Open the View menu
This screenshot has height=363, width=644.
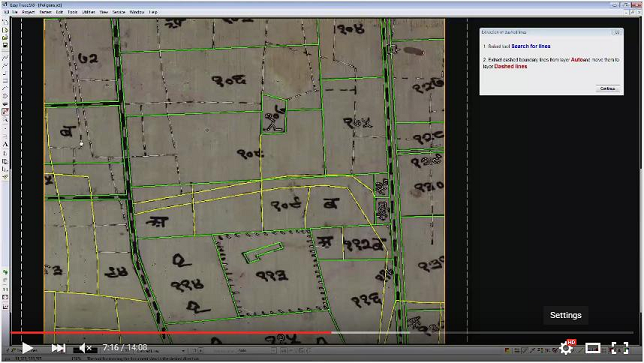click(104, 12)
